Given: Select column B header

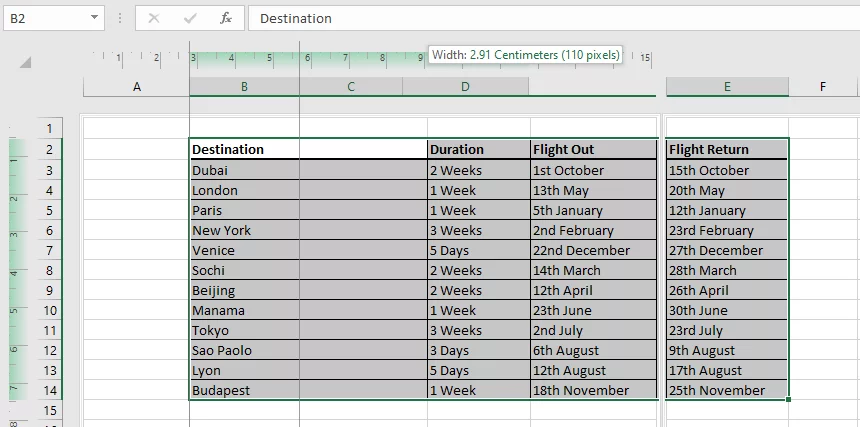Looking at the screenshot, I should pyautogui.click(x=244, y=87).
